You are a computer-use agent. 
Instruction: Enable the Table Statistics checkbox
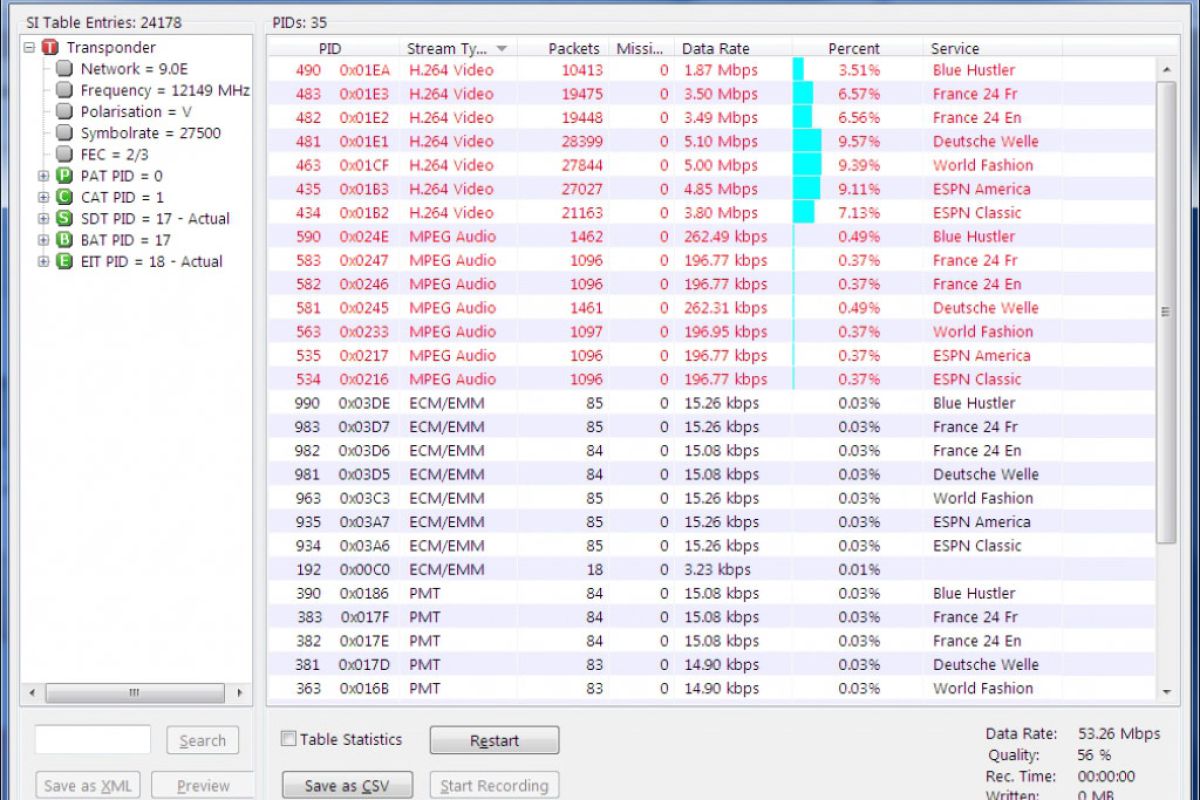288,739
